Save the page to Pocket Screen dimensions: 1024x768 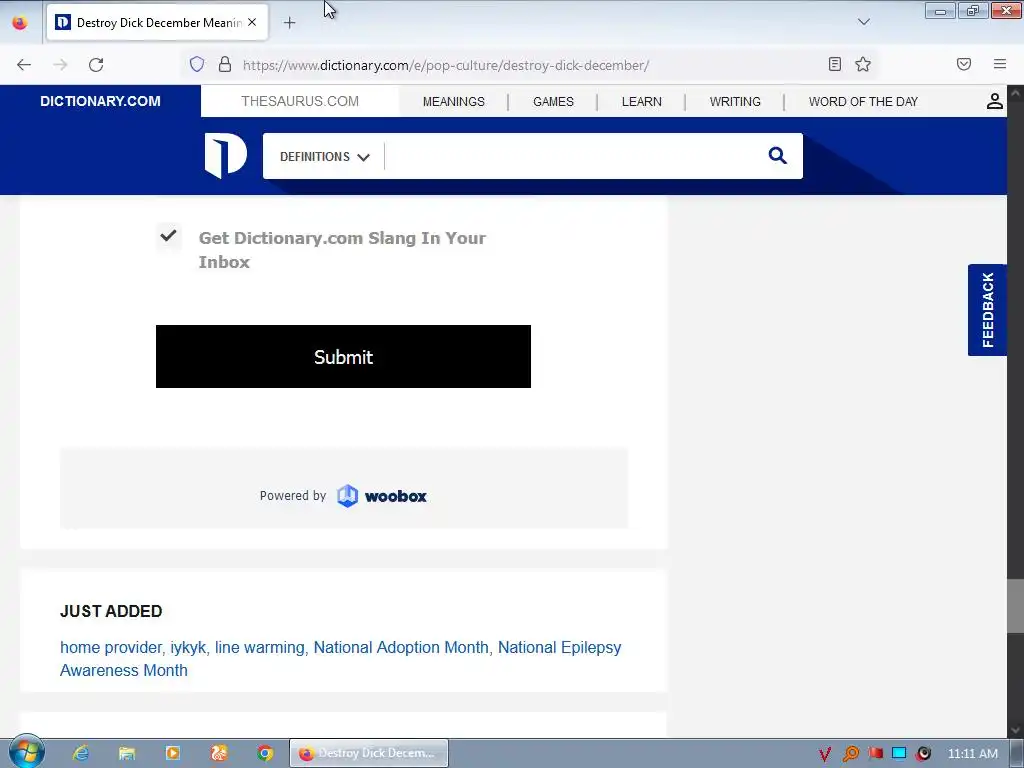(963, 64)
